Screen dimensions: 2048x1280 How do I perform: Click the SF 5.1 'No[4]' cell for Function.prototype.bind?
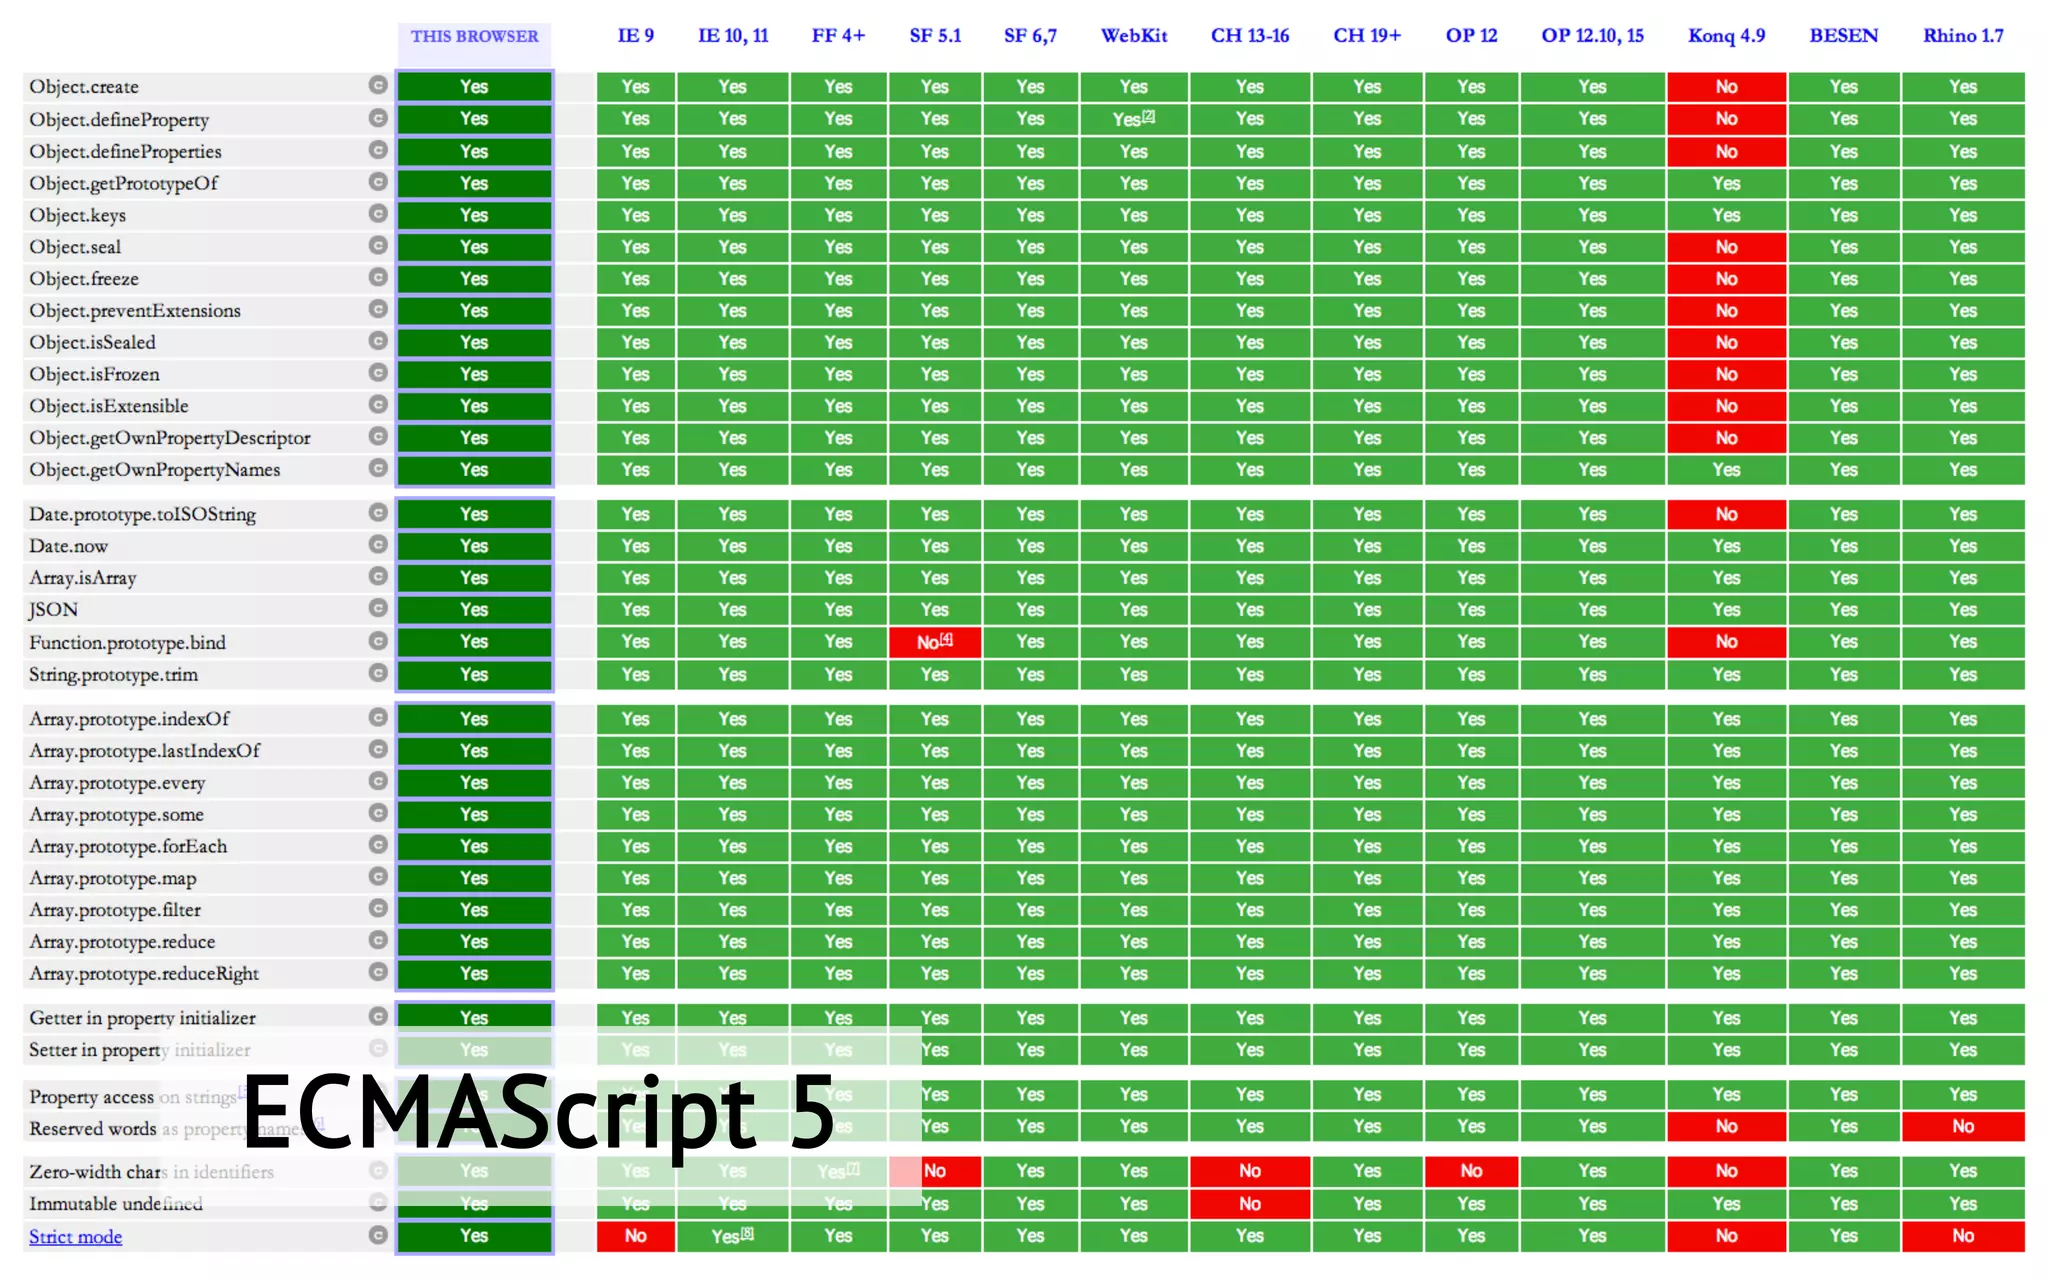click(935, 641)
